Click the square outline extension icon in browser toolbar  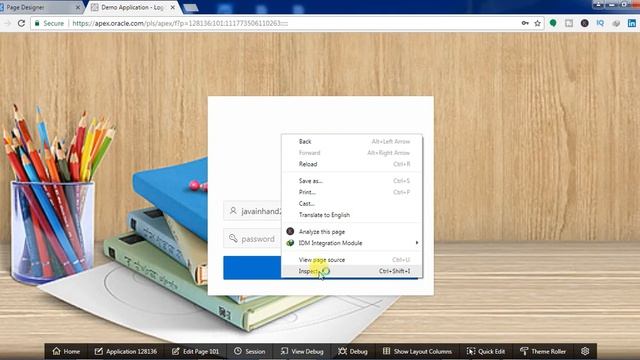tap(569, 23)
